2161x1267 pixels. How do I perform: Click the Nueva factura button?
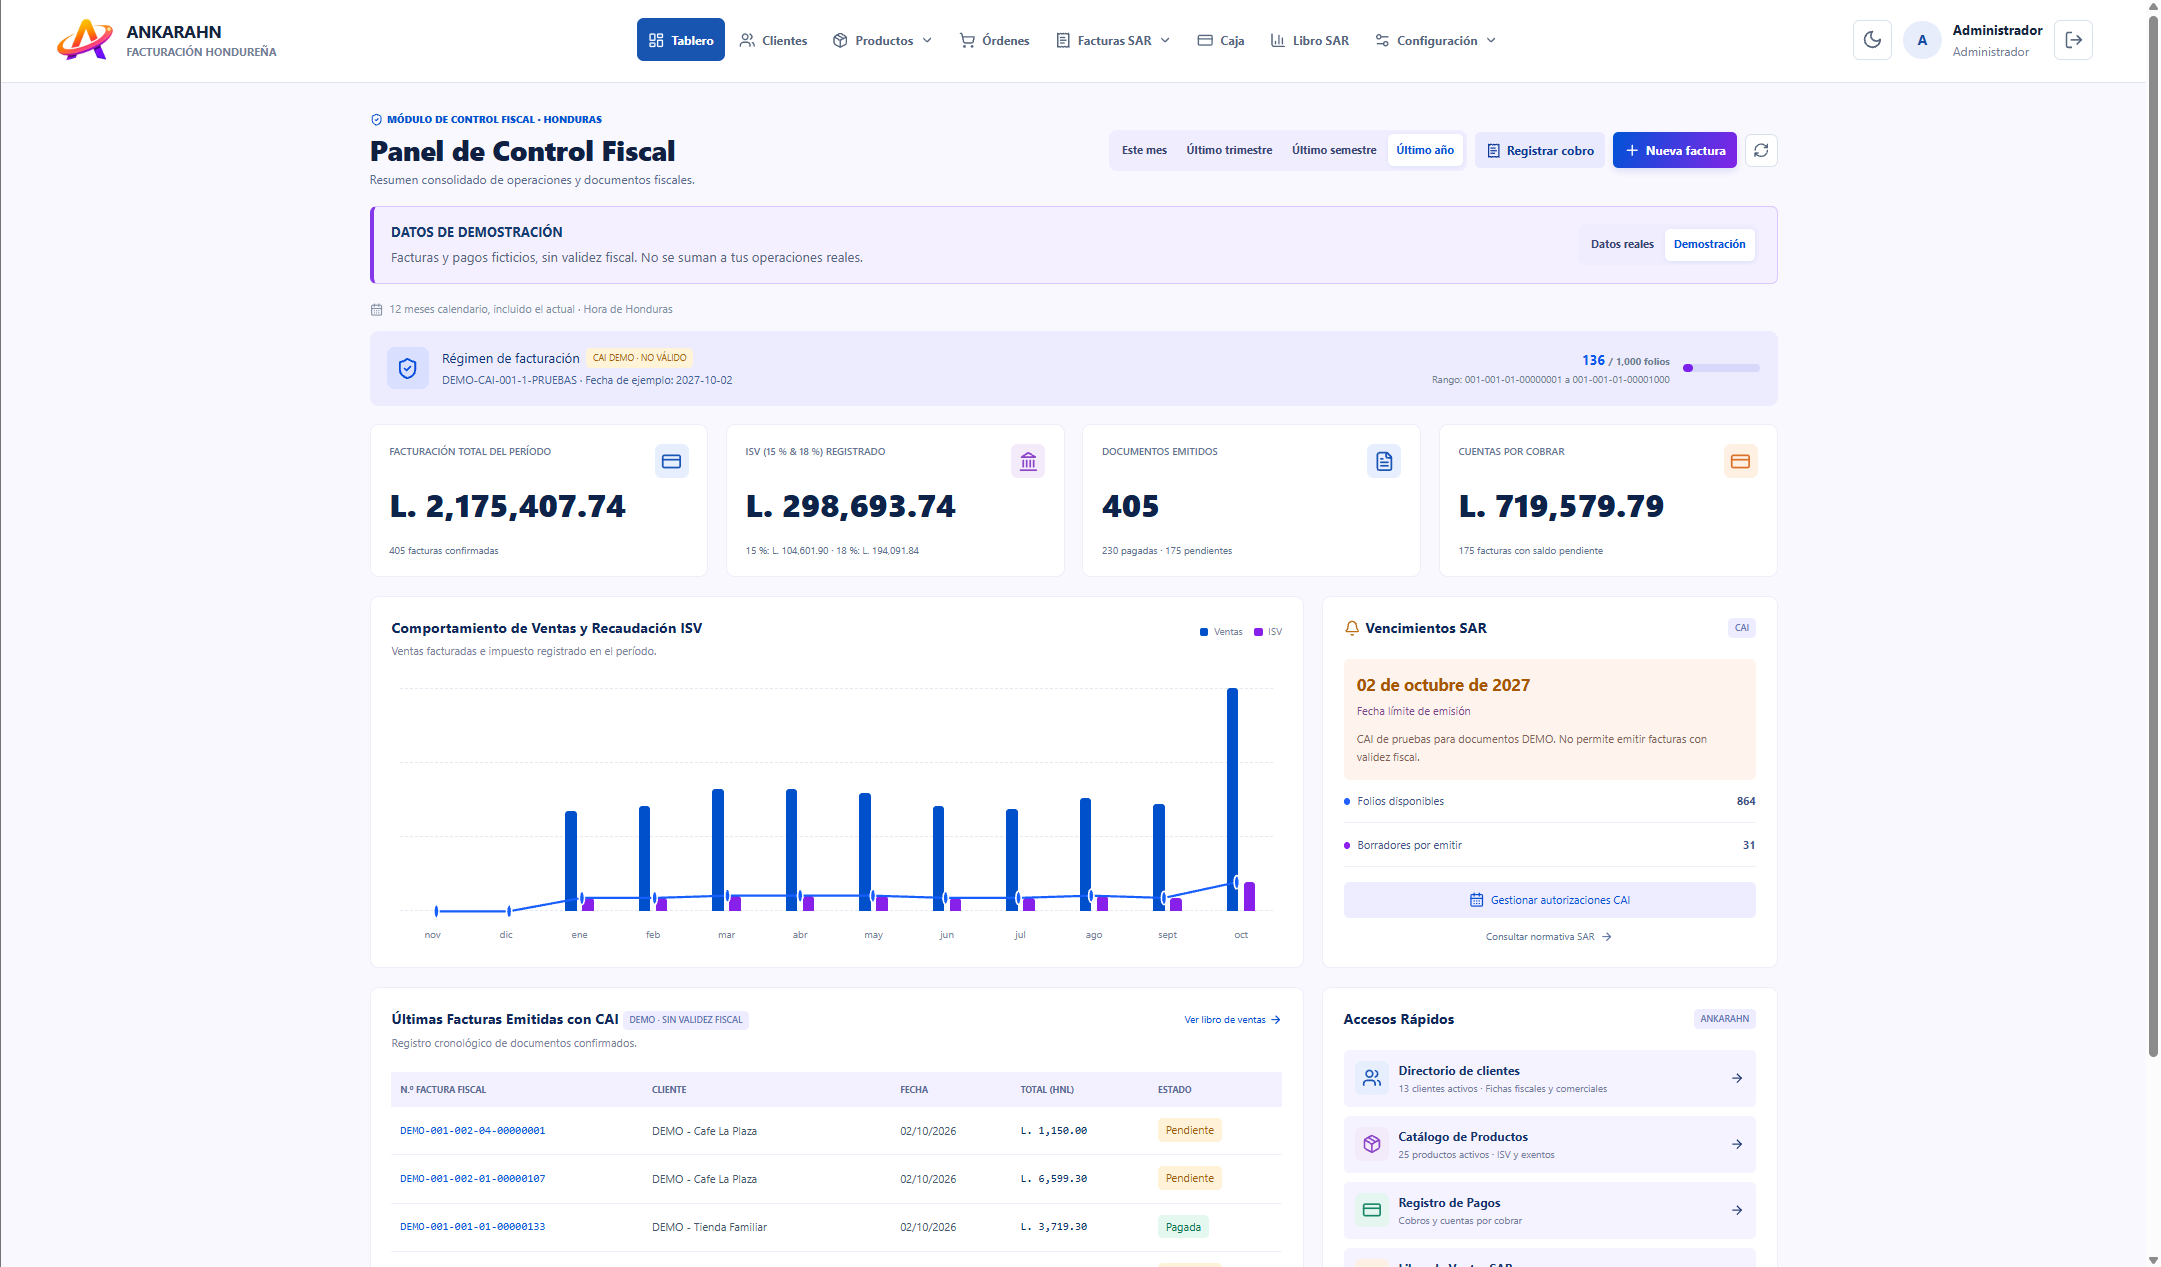coord(1674,150)
